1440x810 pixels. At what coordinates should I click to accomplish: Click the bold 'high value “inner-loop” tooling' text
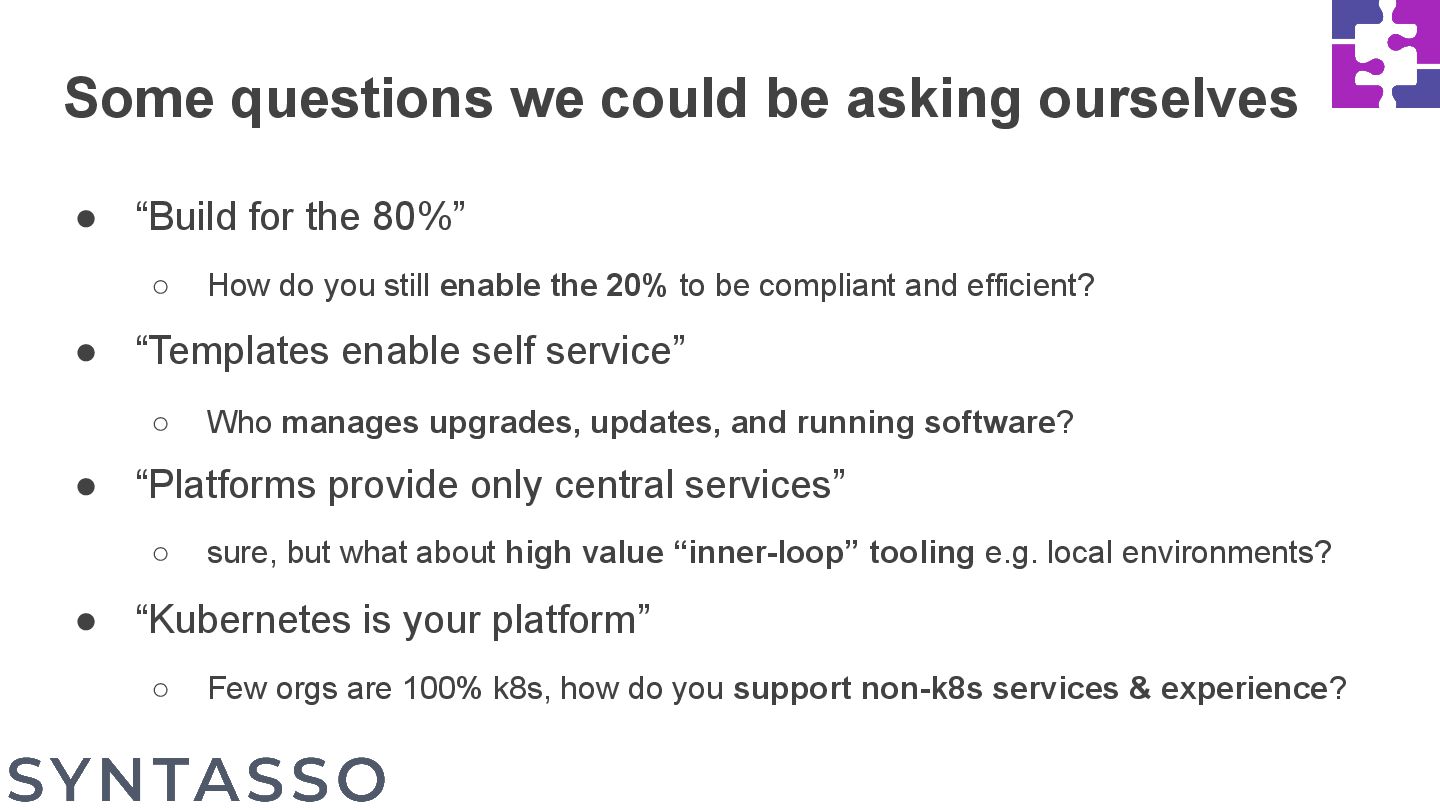[x=740, y=553]
